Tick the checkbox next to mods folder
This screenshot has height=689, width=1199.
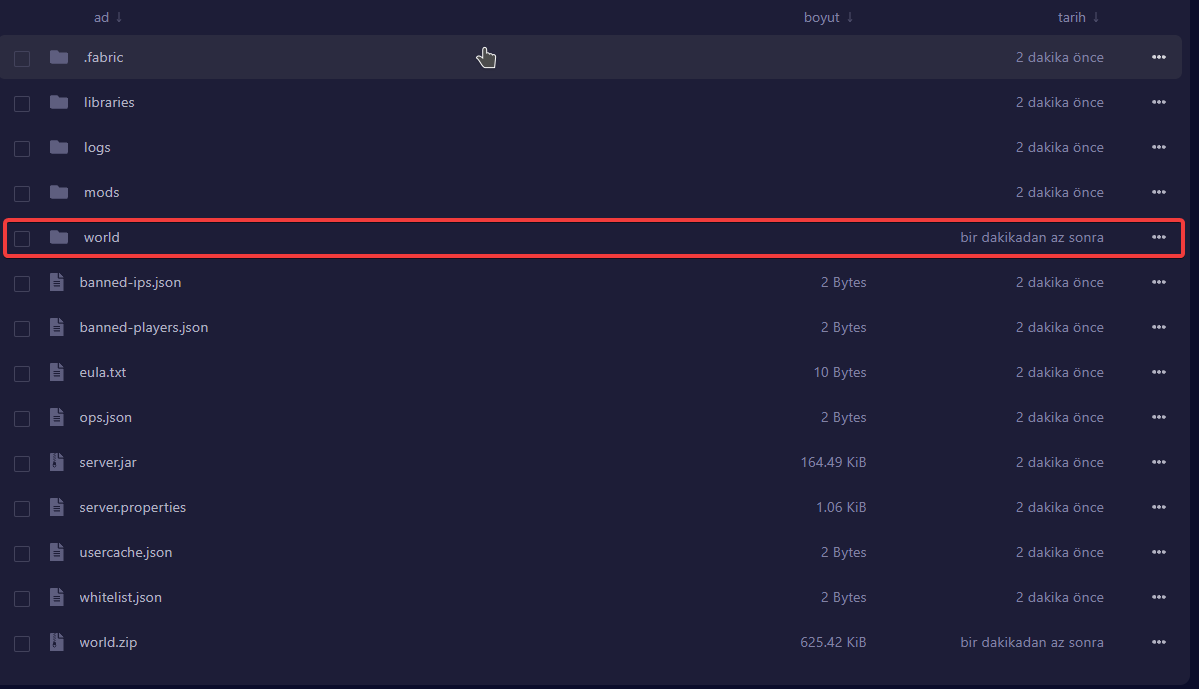tap(22, 193)
